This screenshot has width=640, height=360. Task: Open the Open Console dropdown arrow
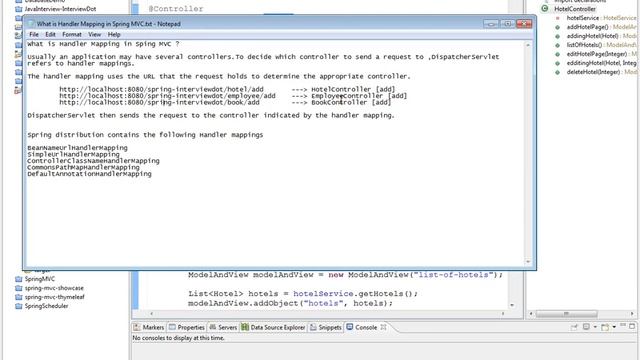click(x=614, y=327)
